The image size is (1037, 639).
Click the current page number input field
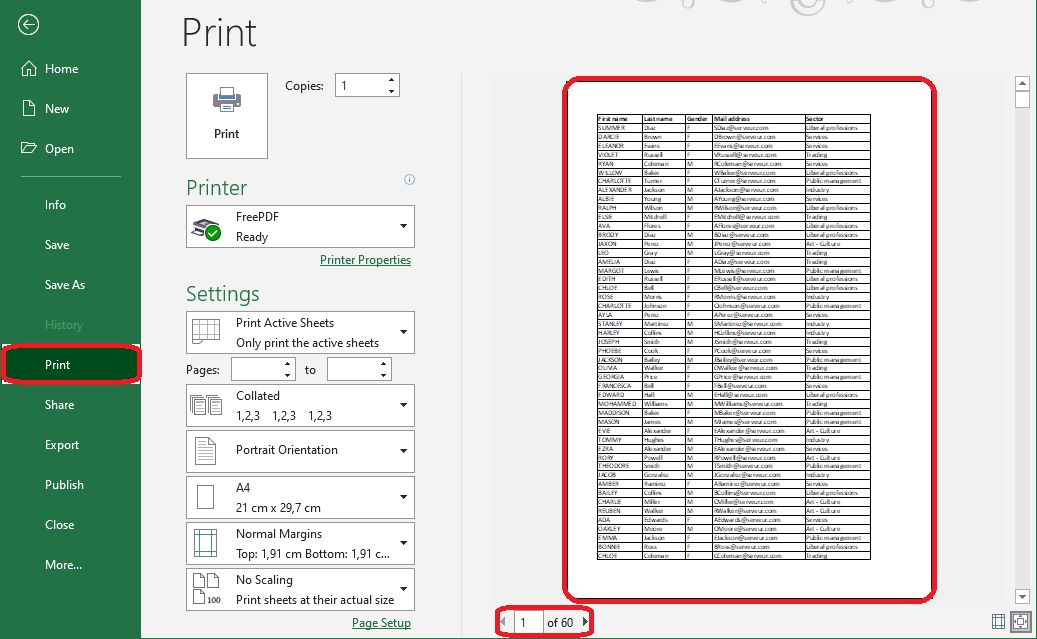tap(526, 622)
